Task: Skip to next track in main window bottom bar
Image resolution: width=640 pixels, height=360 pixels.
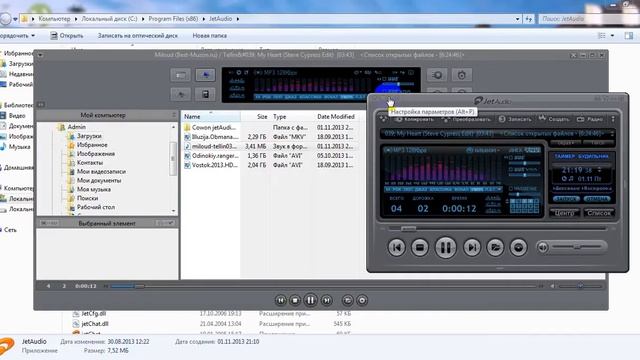Action: coord(327,300)
